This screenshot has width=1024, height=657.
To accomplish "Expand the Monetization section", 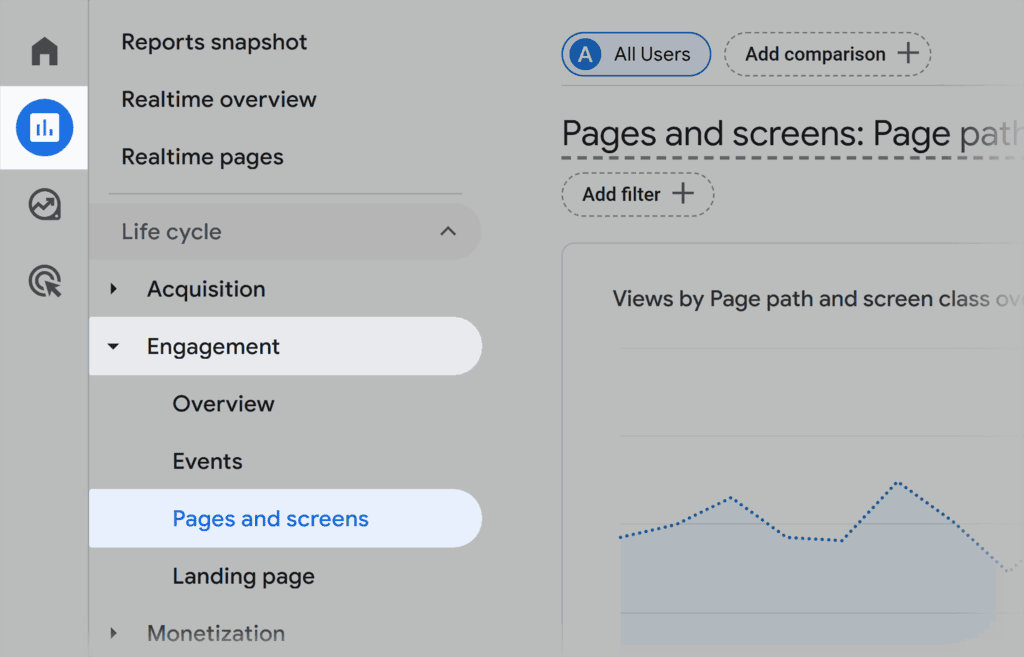I will coord(113,633).
